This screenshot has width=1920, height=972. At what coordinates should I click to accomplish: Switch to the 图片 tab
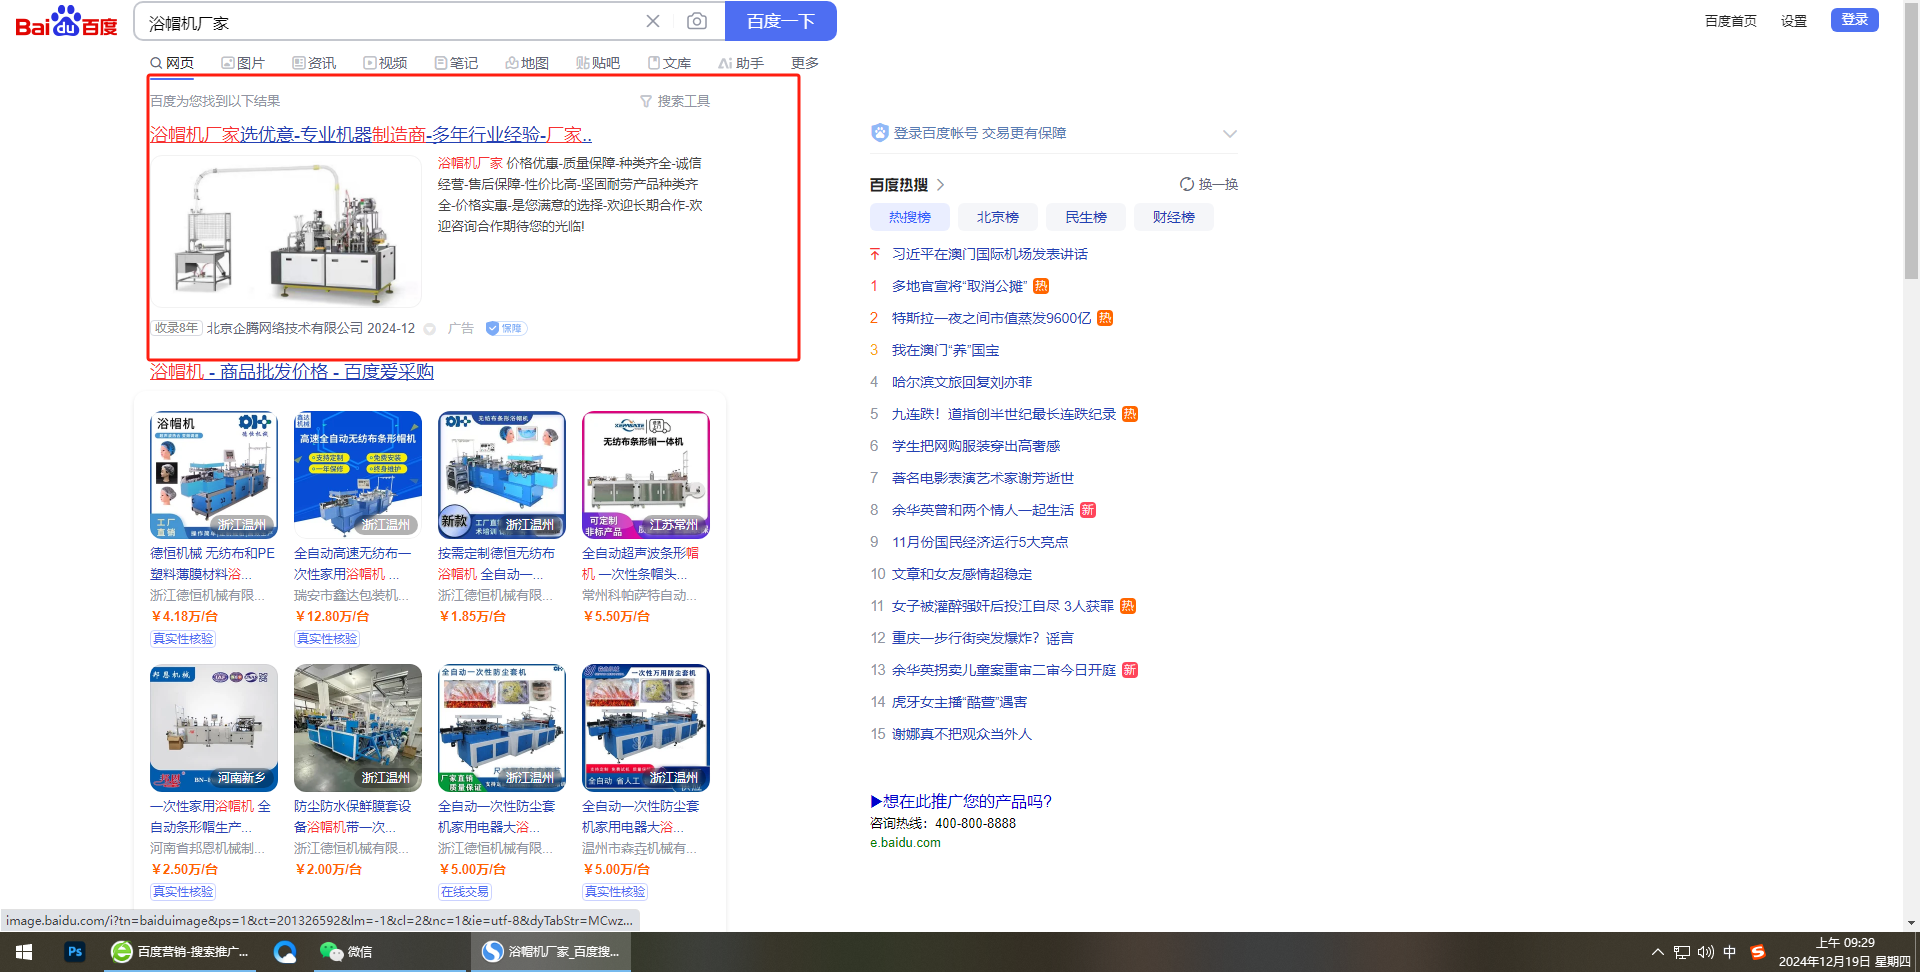[x=243, y=63]
